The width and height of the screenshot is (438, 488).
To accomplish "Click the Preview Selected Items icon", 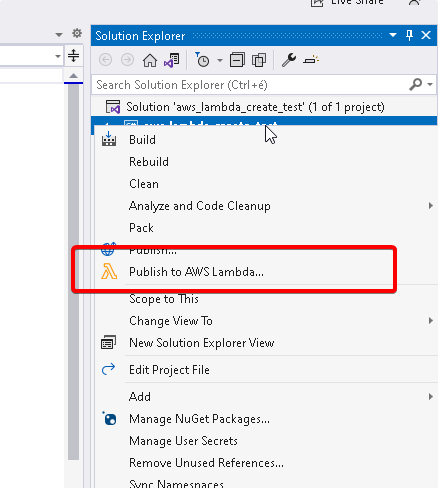I will (x=311, y=60).
